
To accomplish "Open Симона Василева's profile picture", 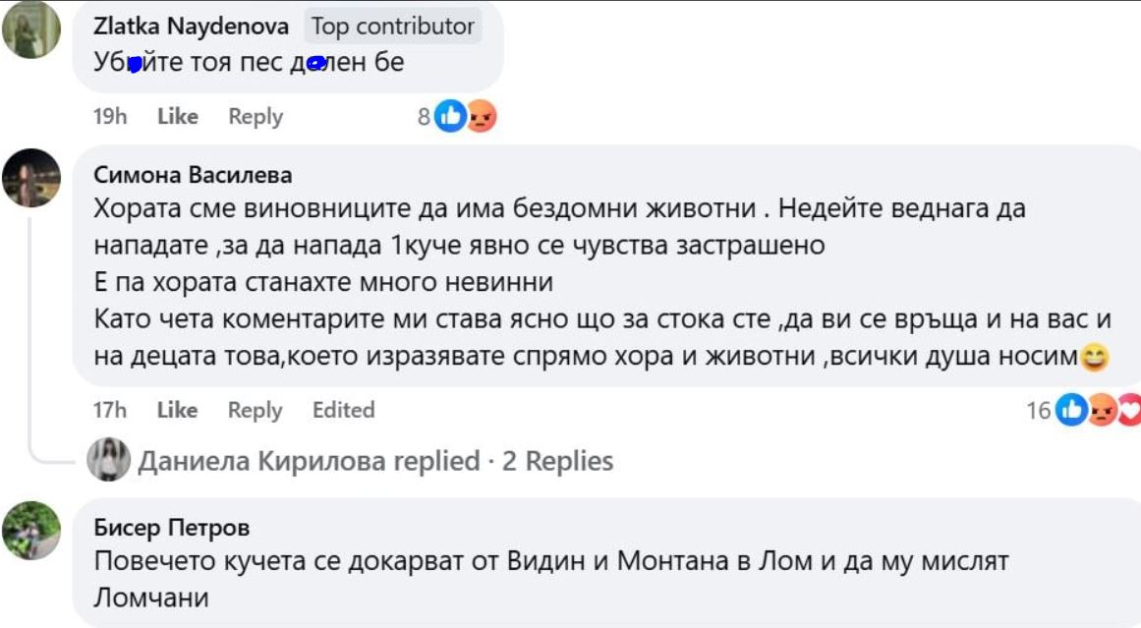I will pyautogui.click(x=31, y=177).
